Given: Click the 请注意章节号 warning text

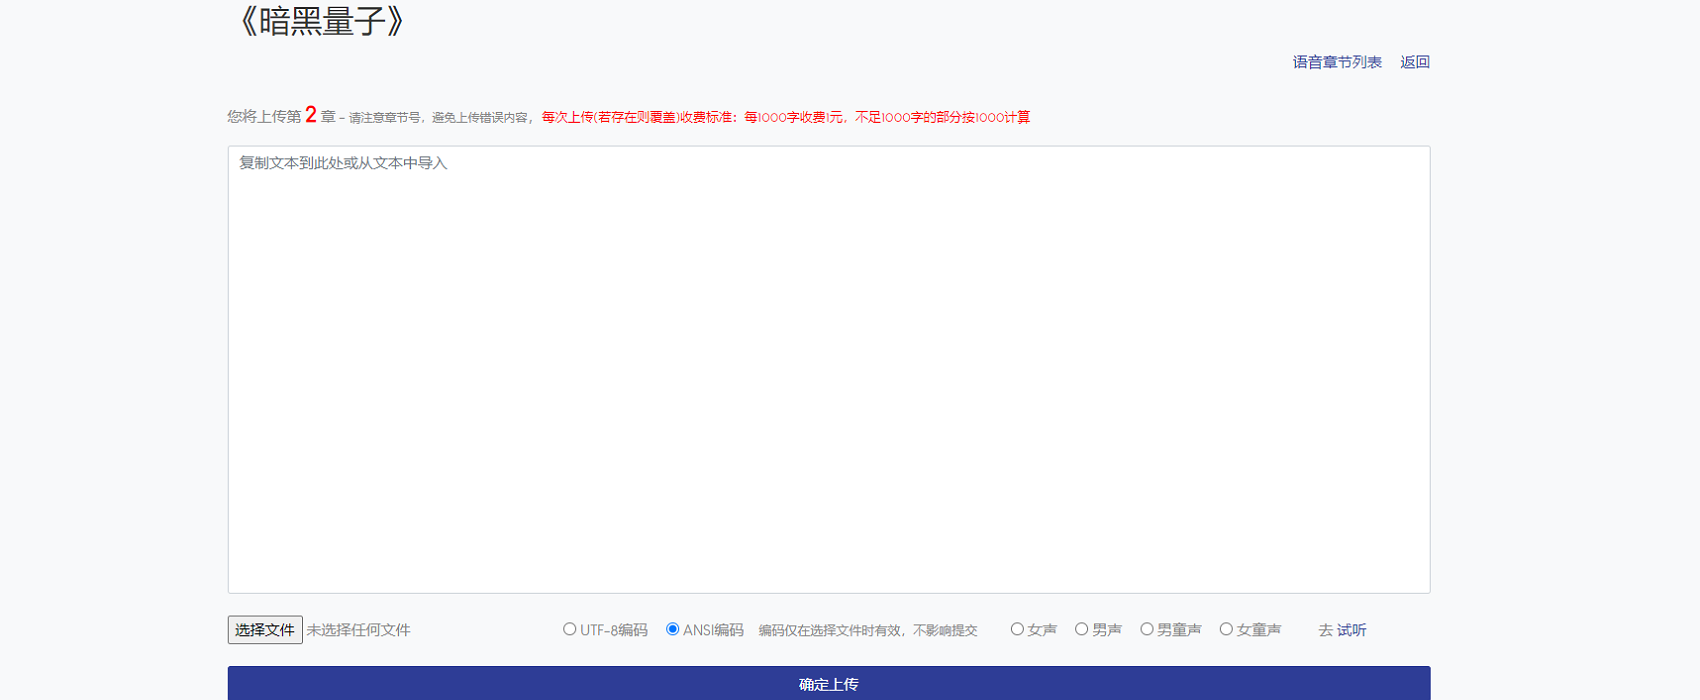Looking at the screenshot, I should [437, 118].
